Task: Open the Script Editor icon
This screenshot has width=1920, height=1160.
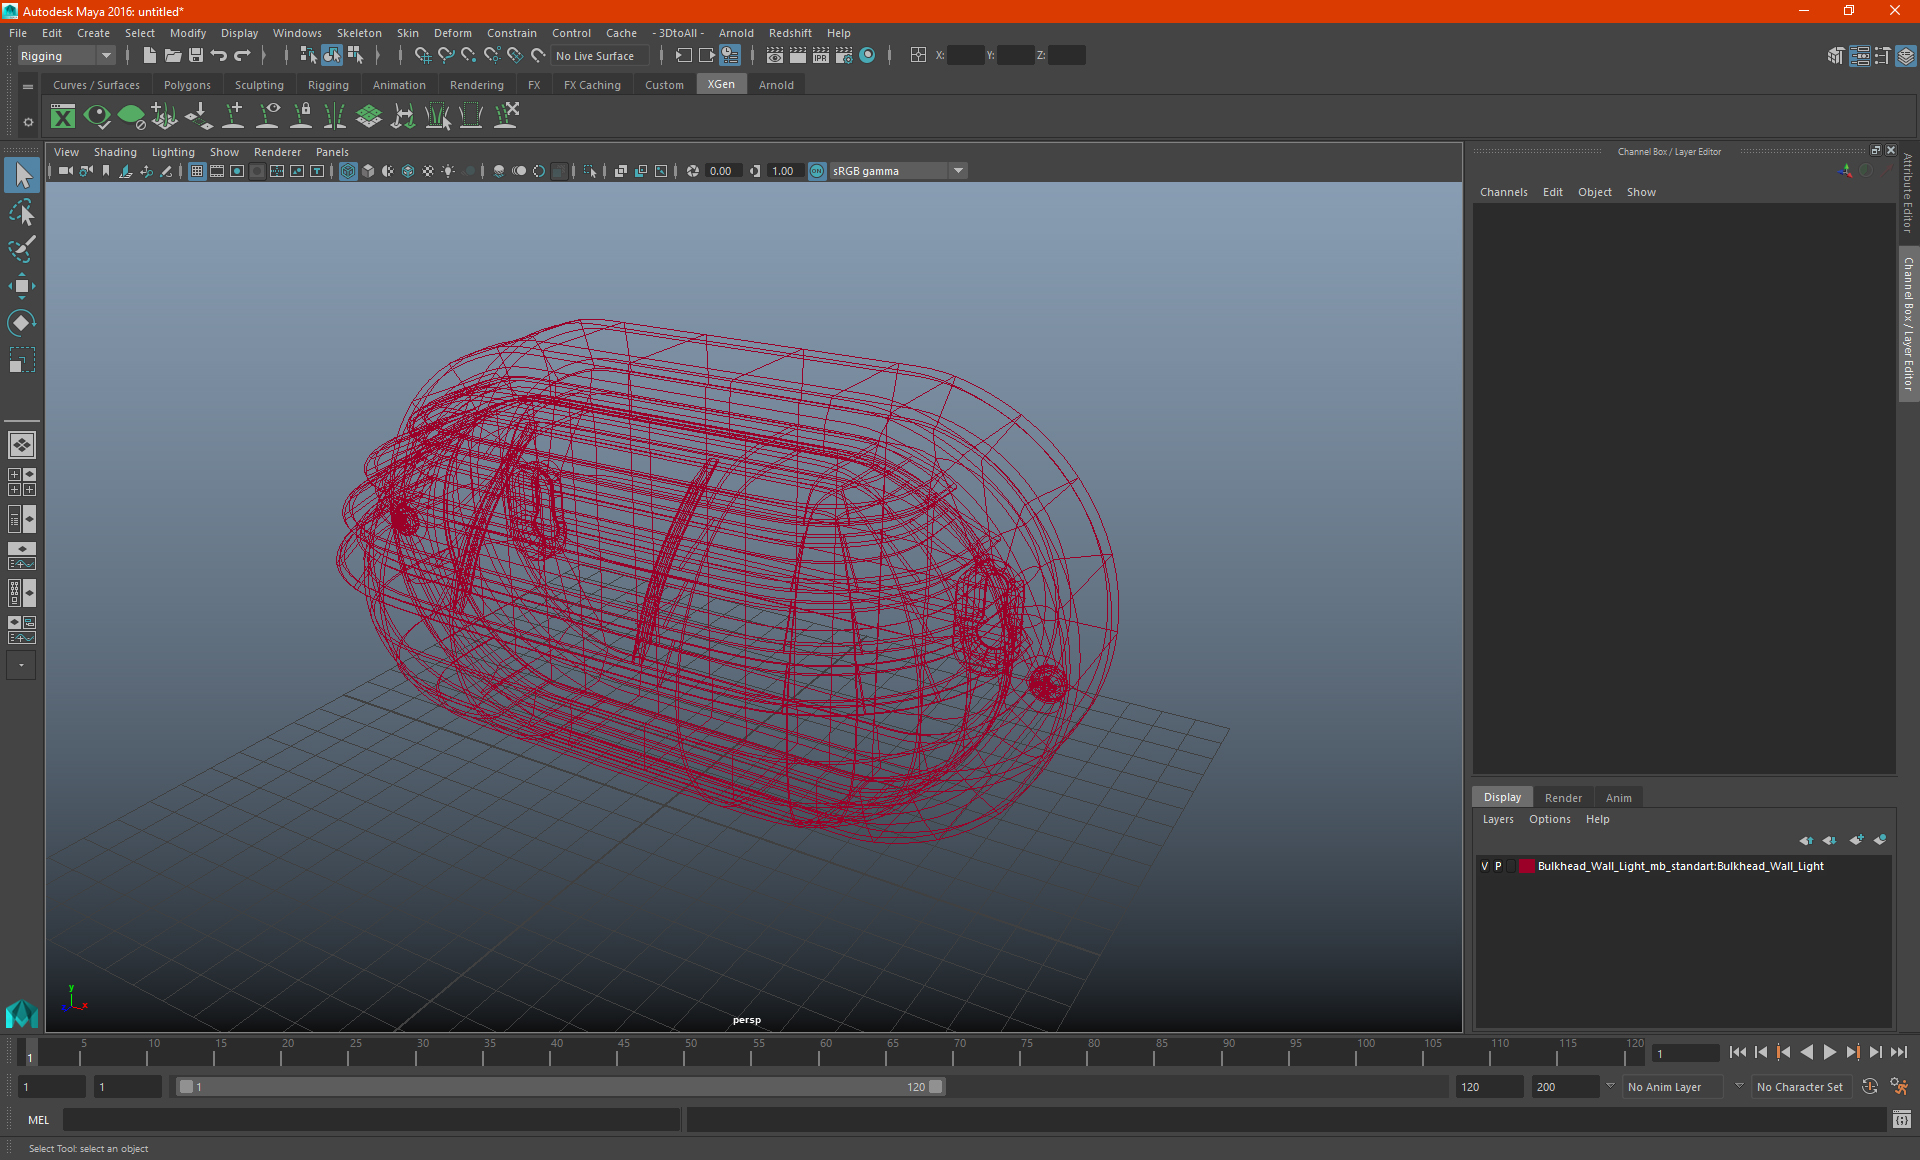Action: click(1902, 1120)
